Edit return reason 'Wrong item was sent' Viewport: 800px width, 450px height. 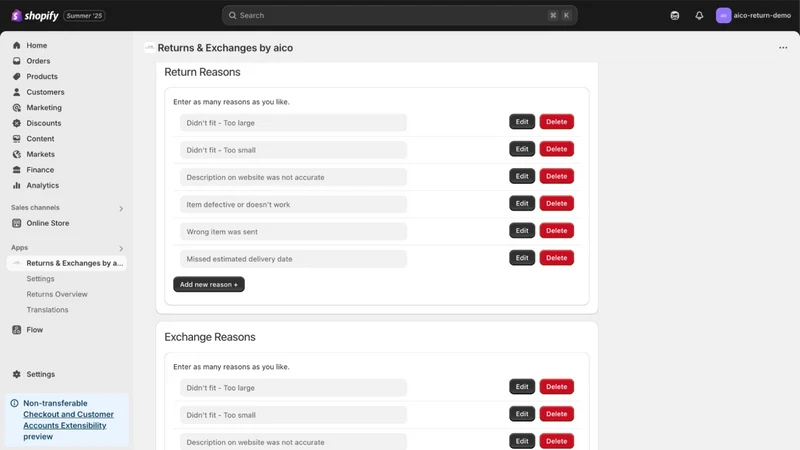pyautogui.click(x=522, y=231)
